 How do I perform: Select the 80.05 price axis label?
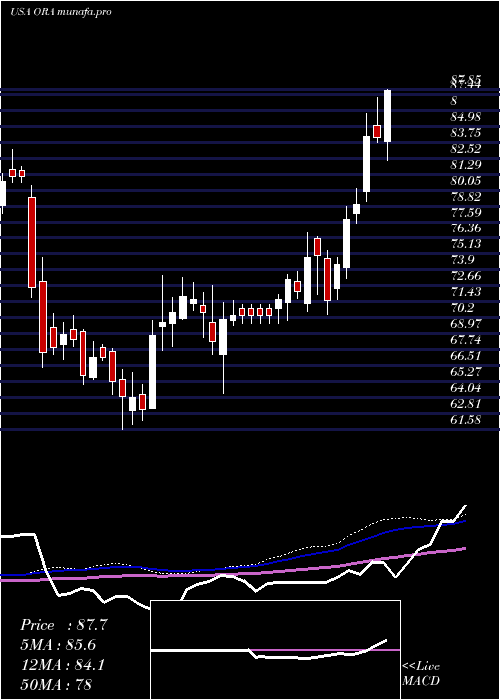(x=466, y=181)
